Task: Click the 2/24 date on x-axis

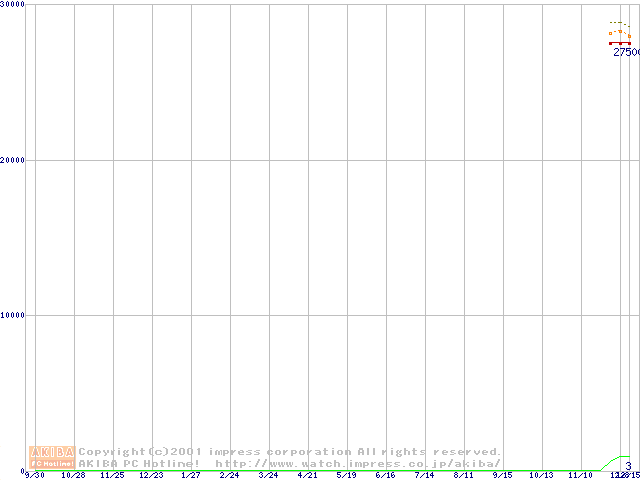Action: click(229, 475)
